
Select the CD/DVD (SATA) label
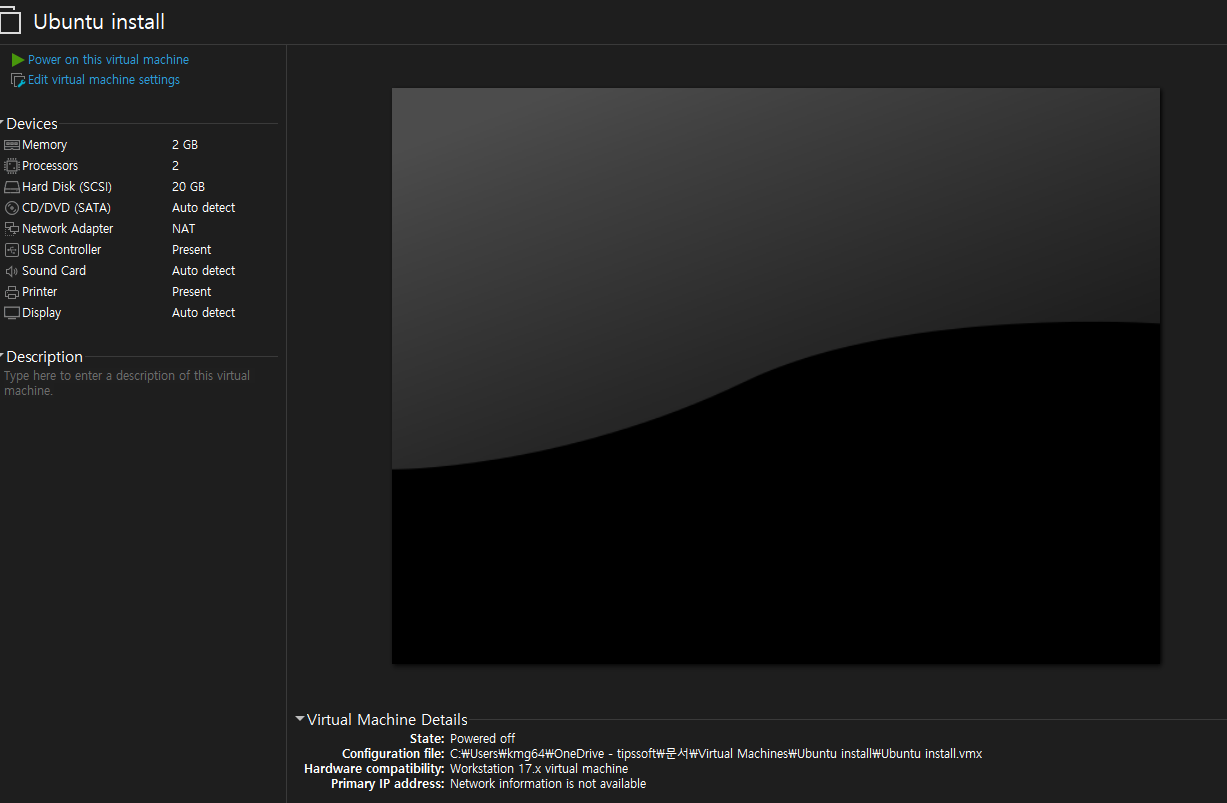(66, 208)
